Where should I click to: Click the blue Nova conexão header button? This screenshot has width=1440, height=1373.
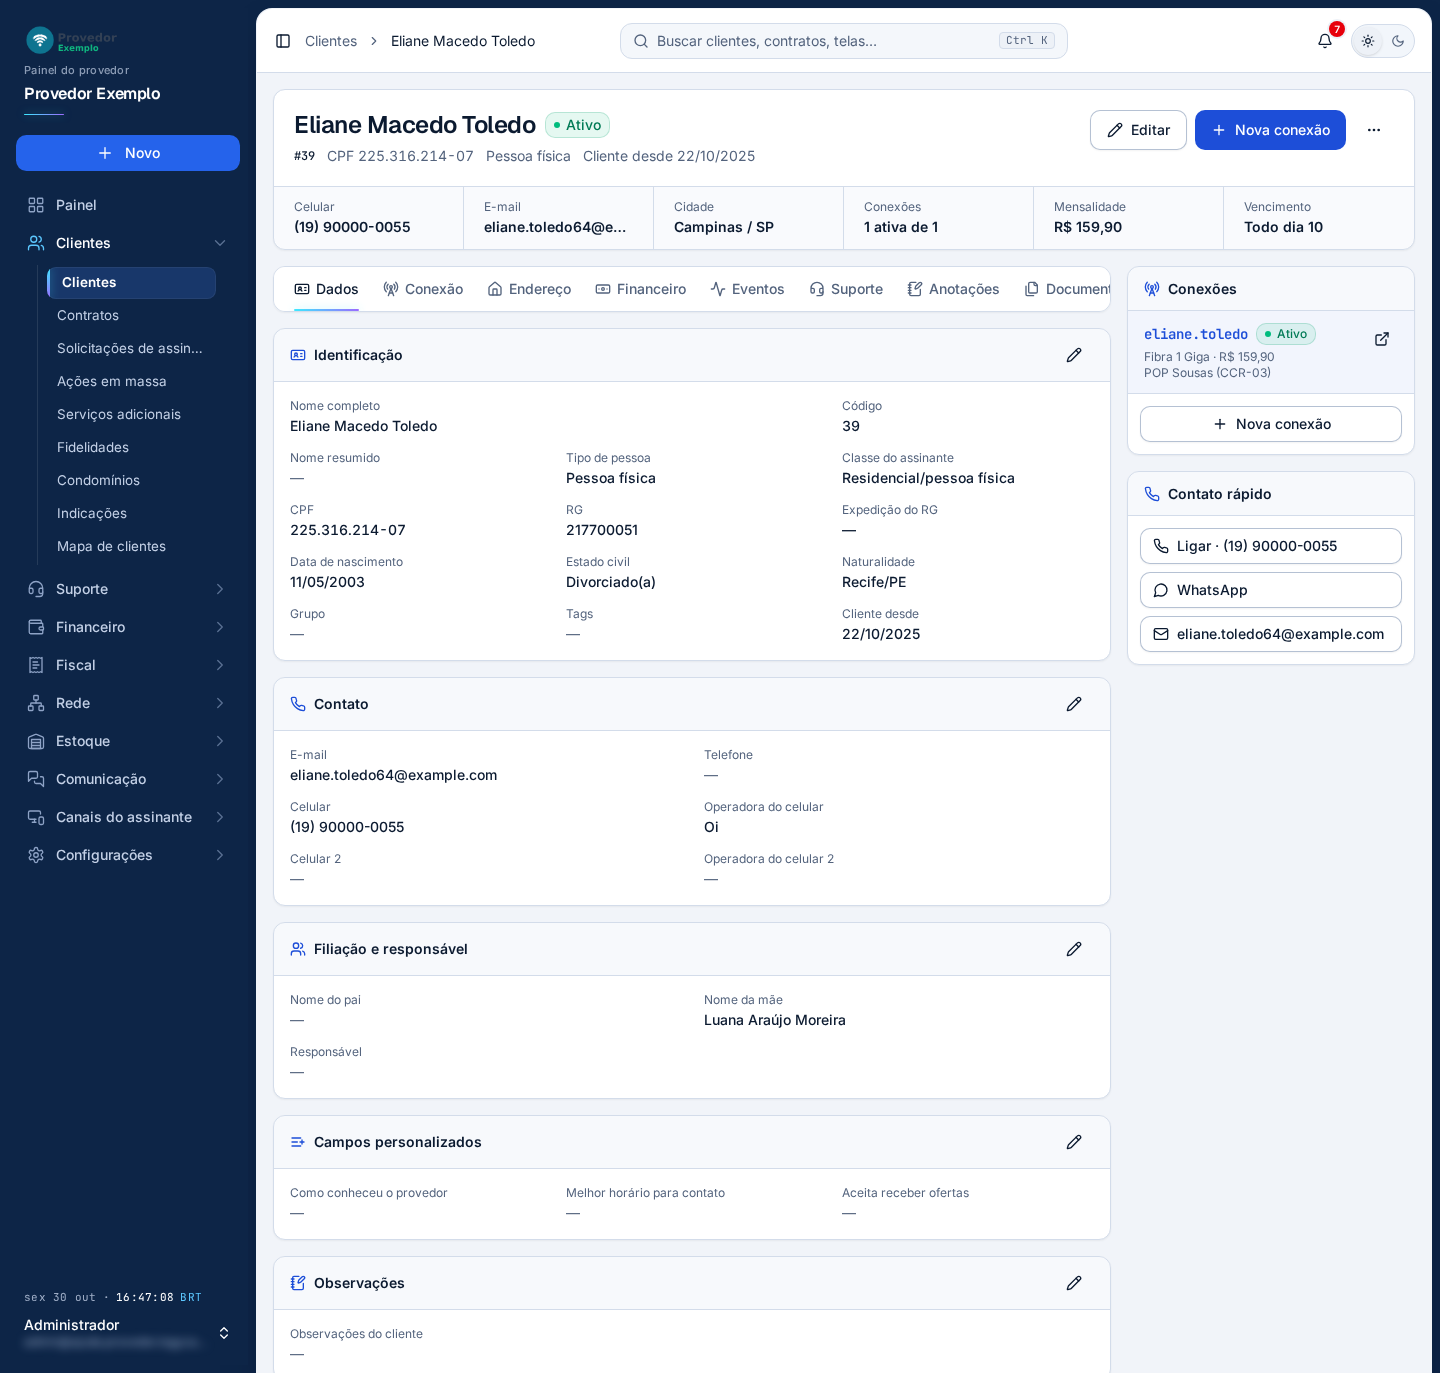(x=1270, y=130)
